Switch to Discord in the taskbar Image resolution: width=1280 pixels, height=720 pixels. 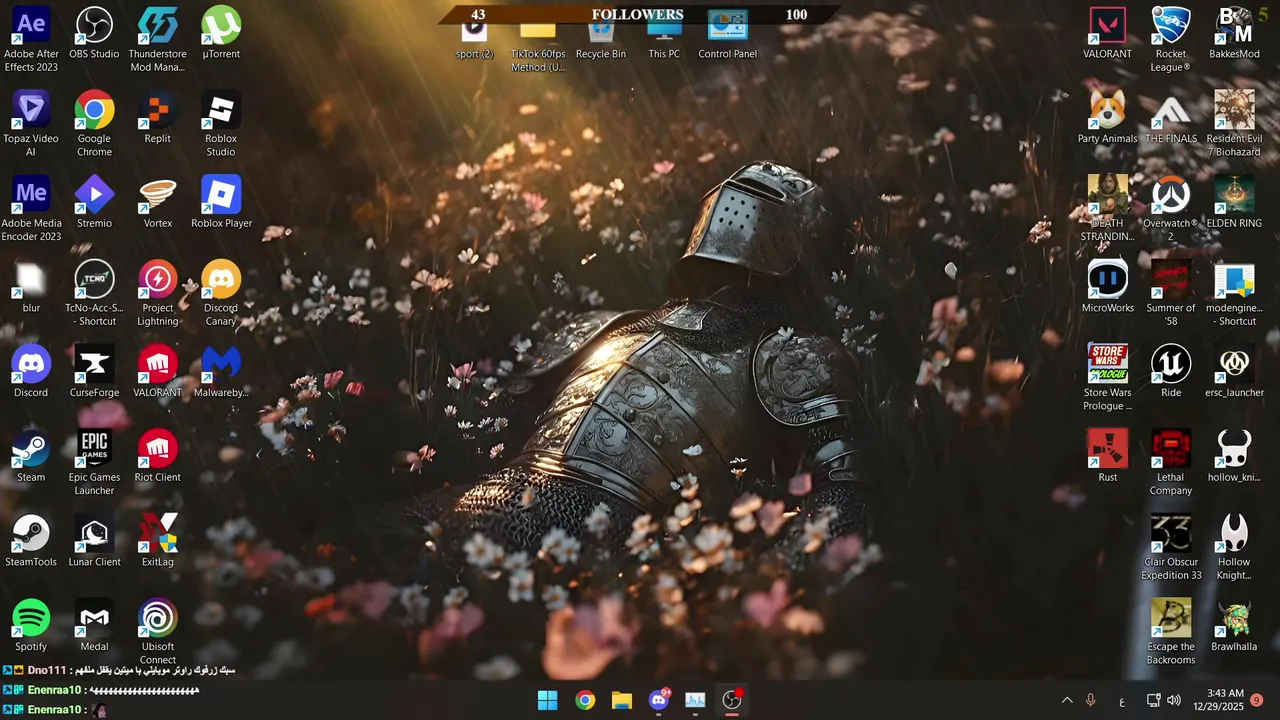click(x=659, y=700)
